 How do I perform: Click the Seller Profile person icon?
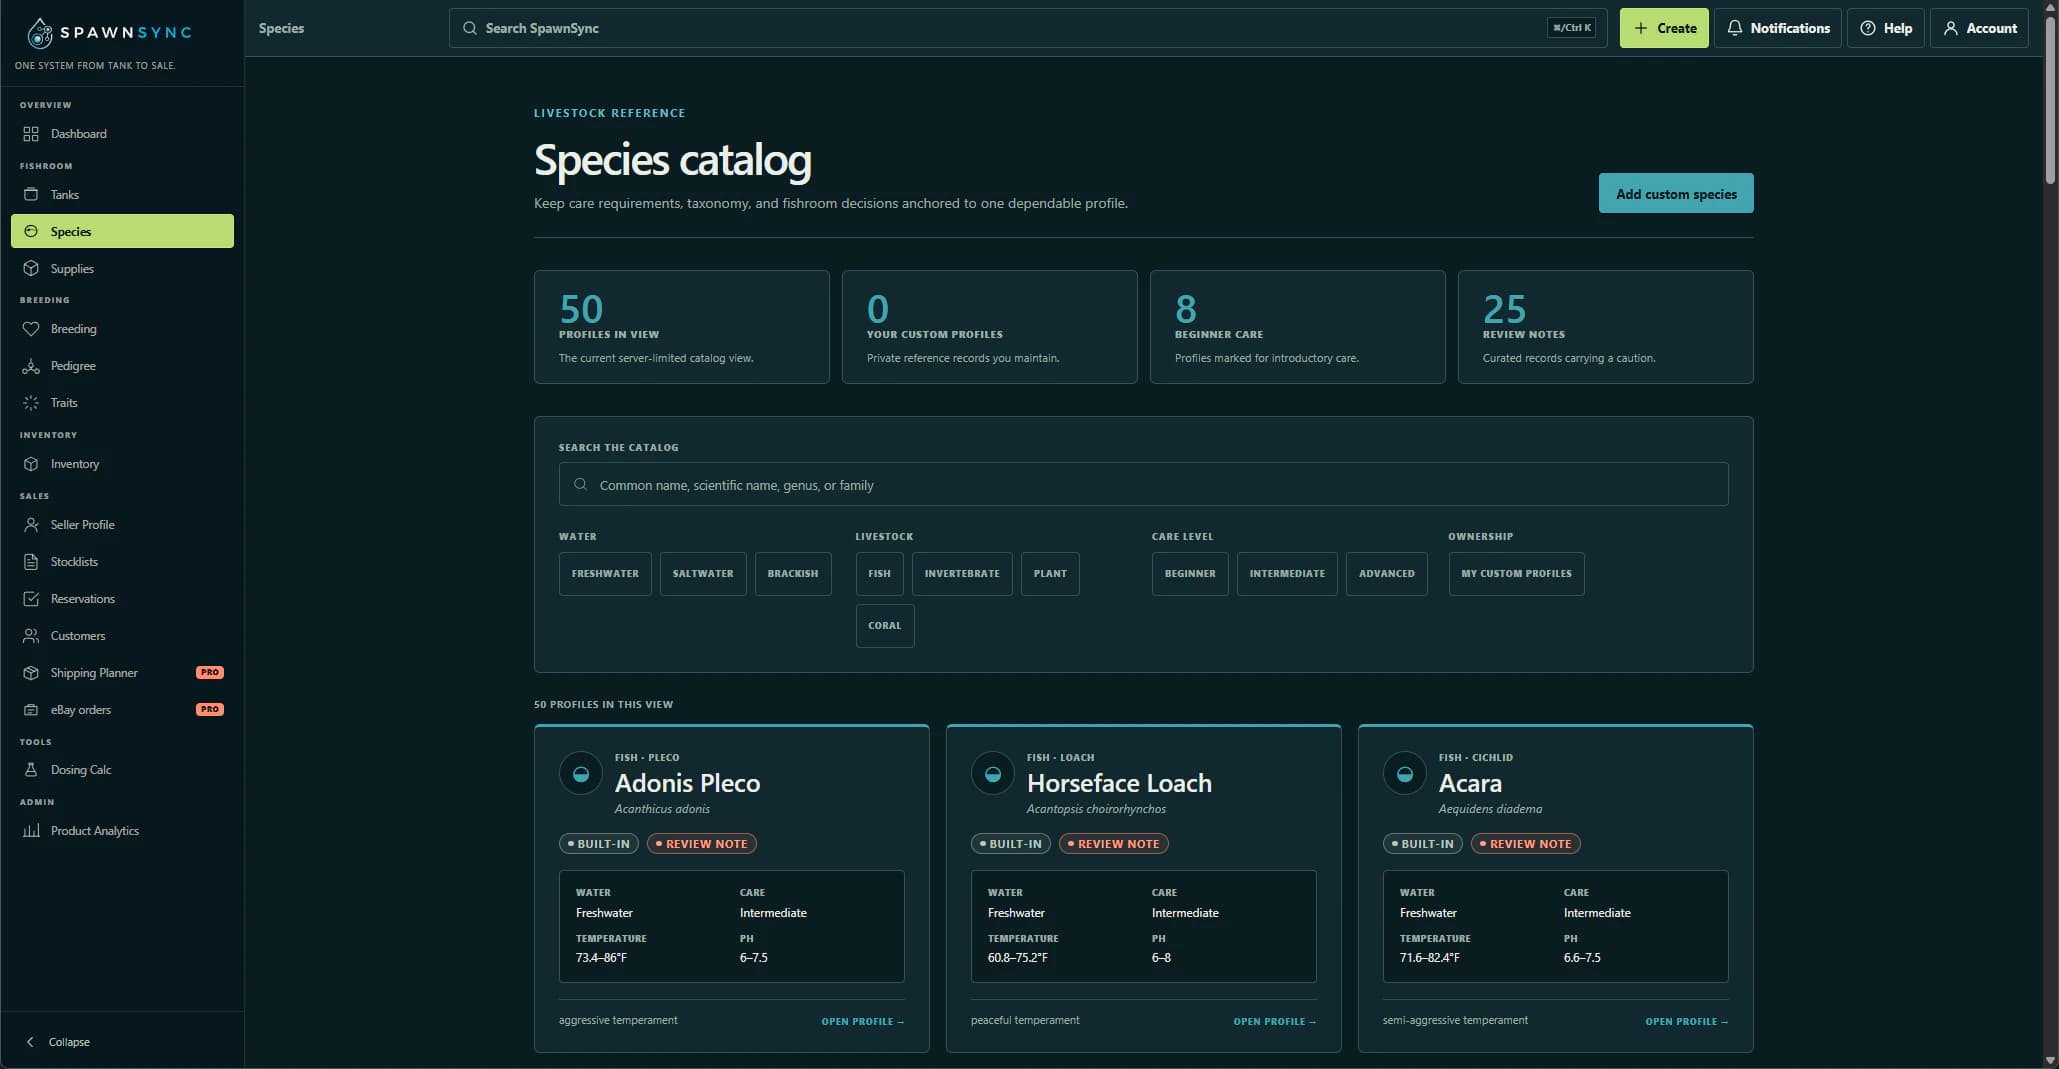click(x=31, y=525)
